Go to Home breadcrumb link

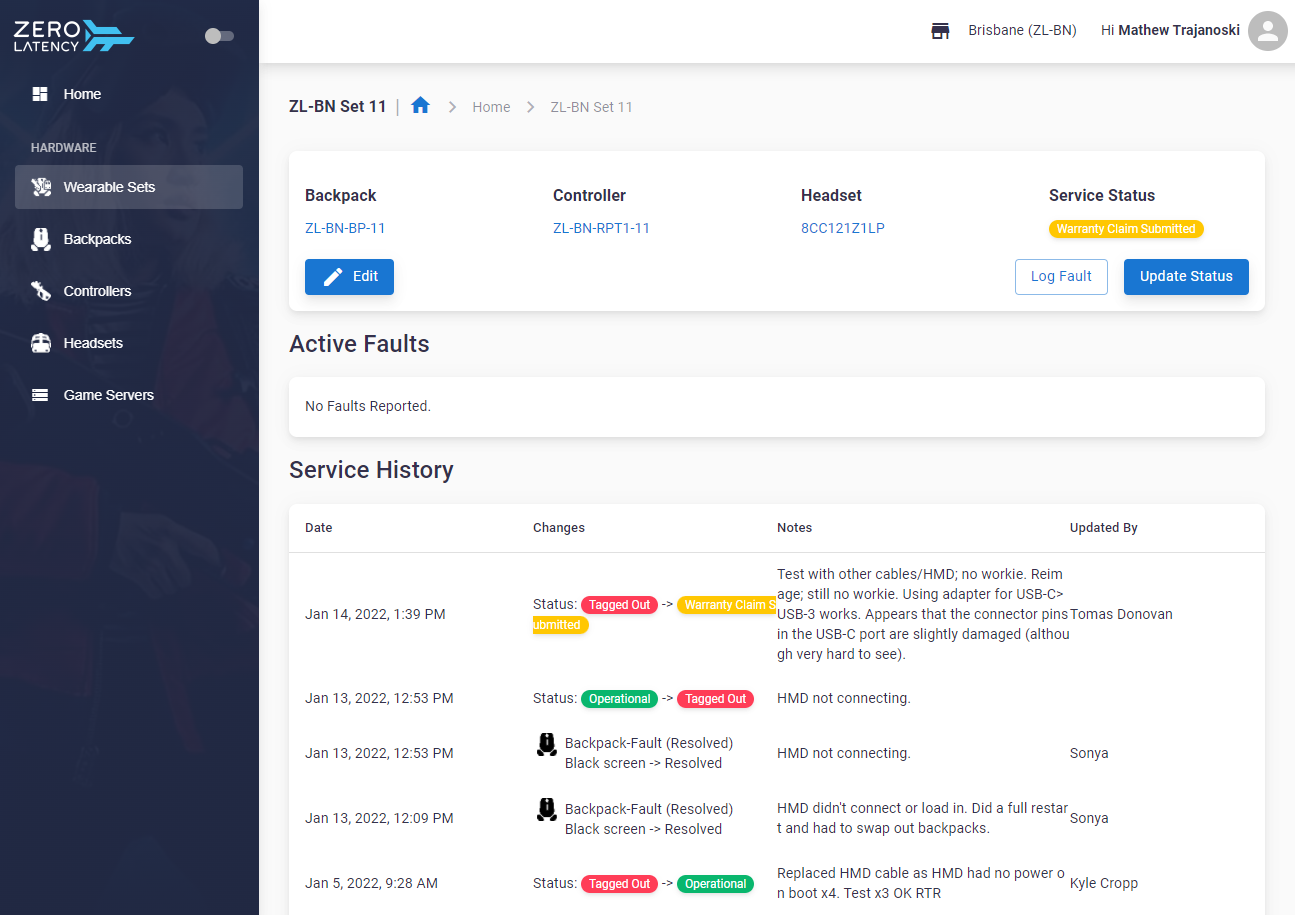(491, 107)
